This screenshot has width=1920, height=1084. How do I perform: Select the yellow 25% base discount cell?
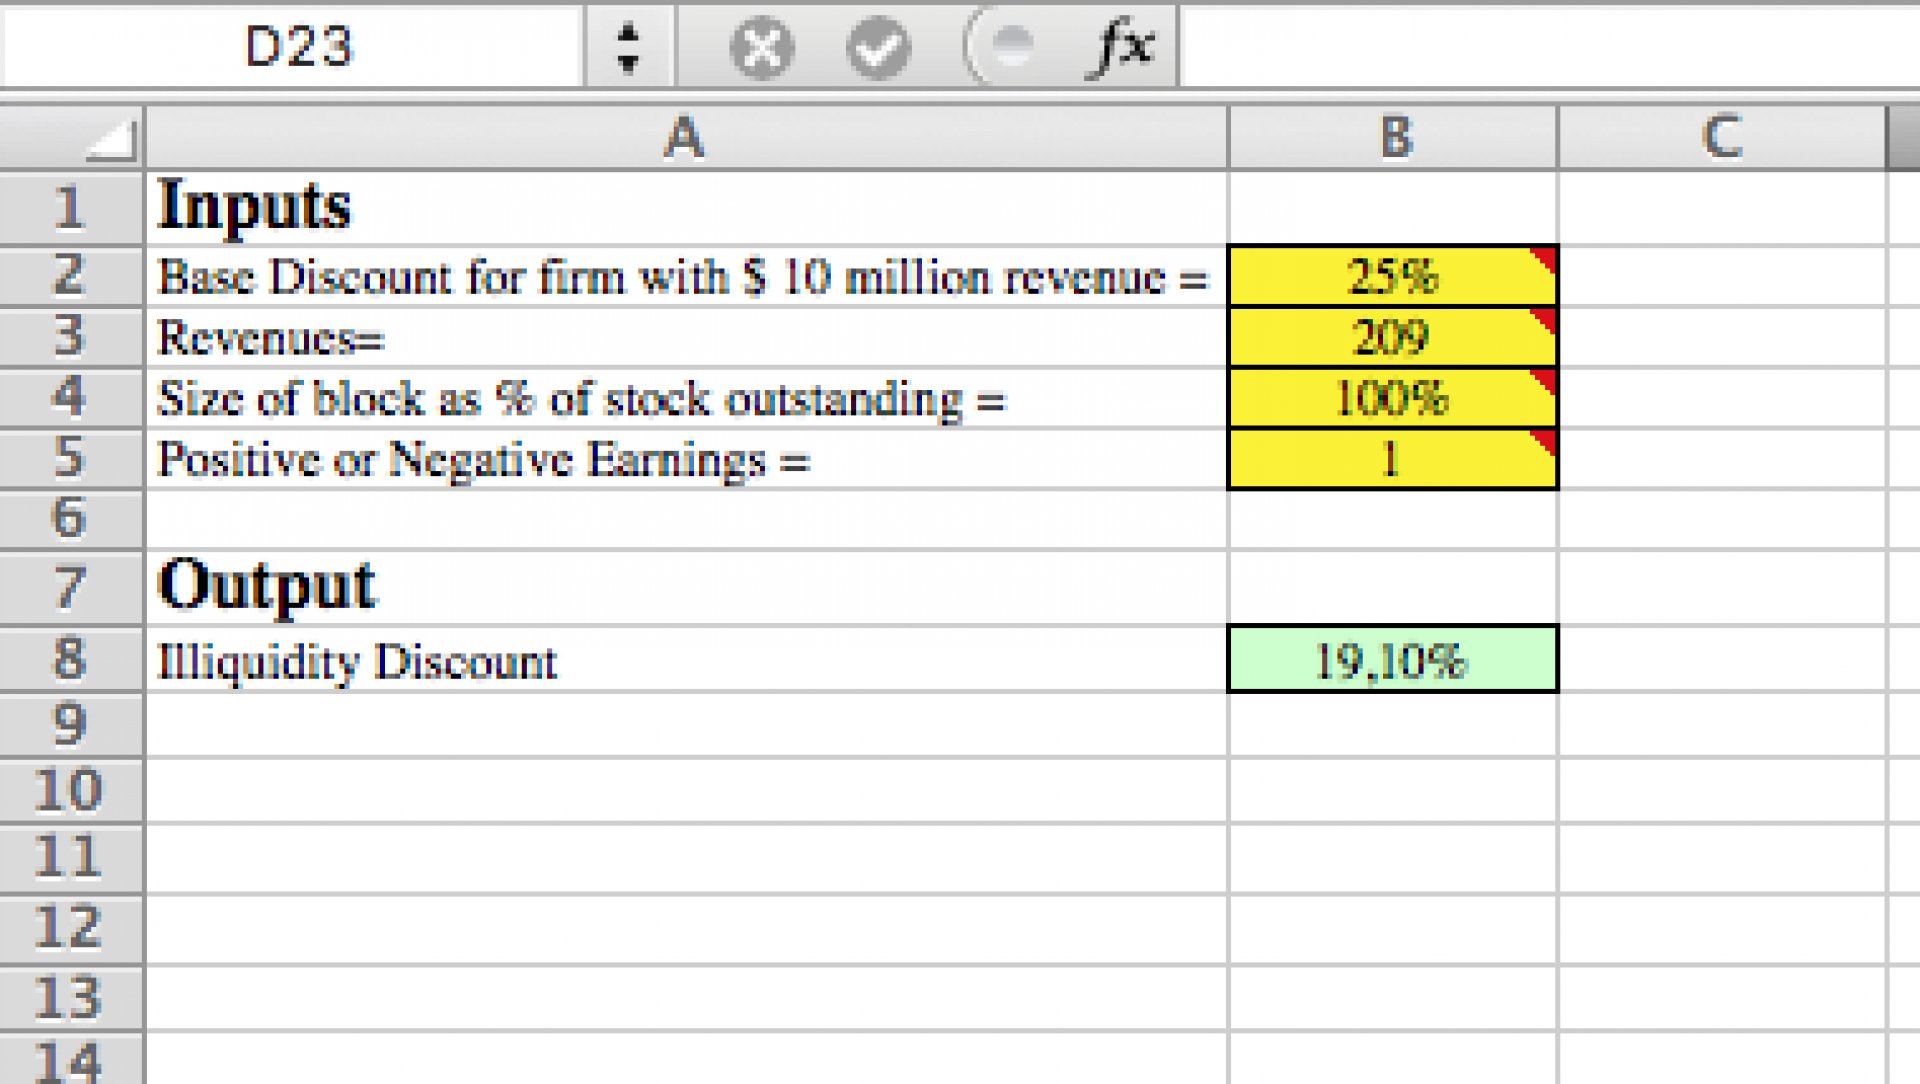click(1393, 276)
